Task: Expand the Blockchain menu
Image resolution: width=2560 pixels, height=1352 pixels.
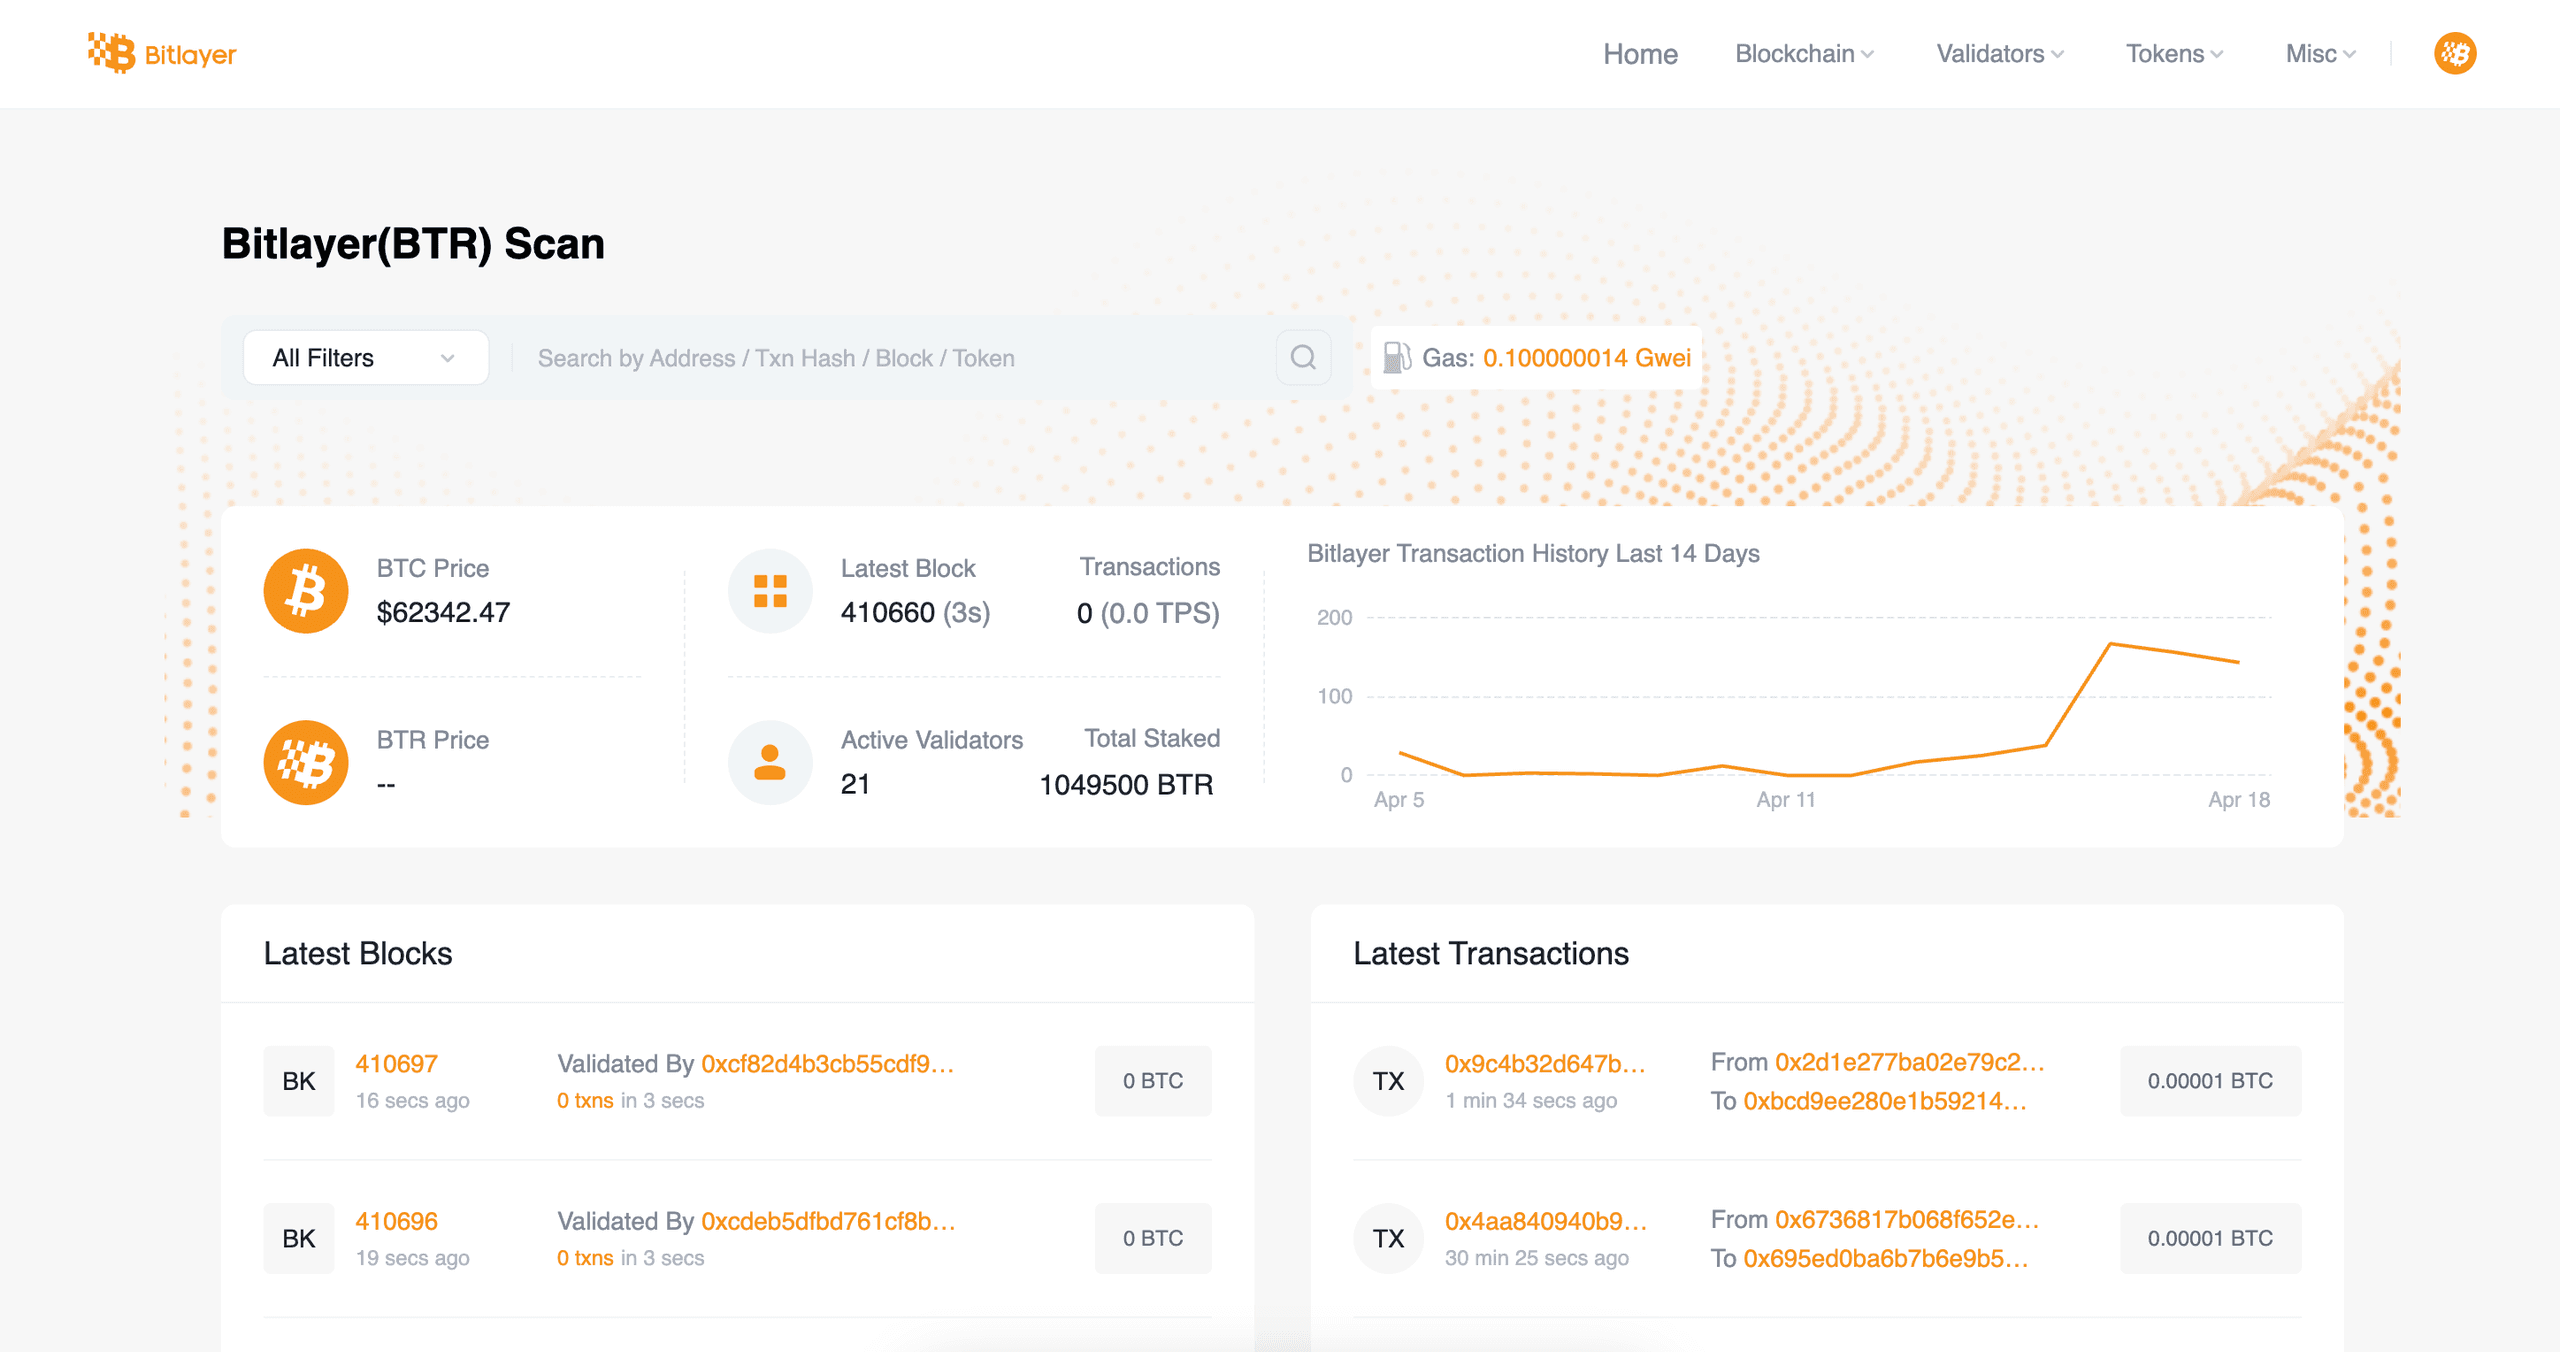Action: (1804, 54)
